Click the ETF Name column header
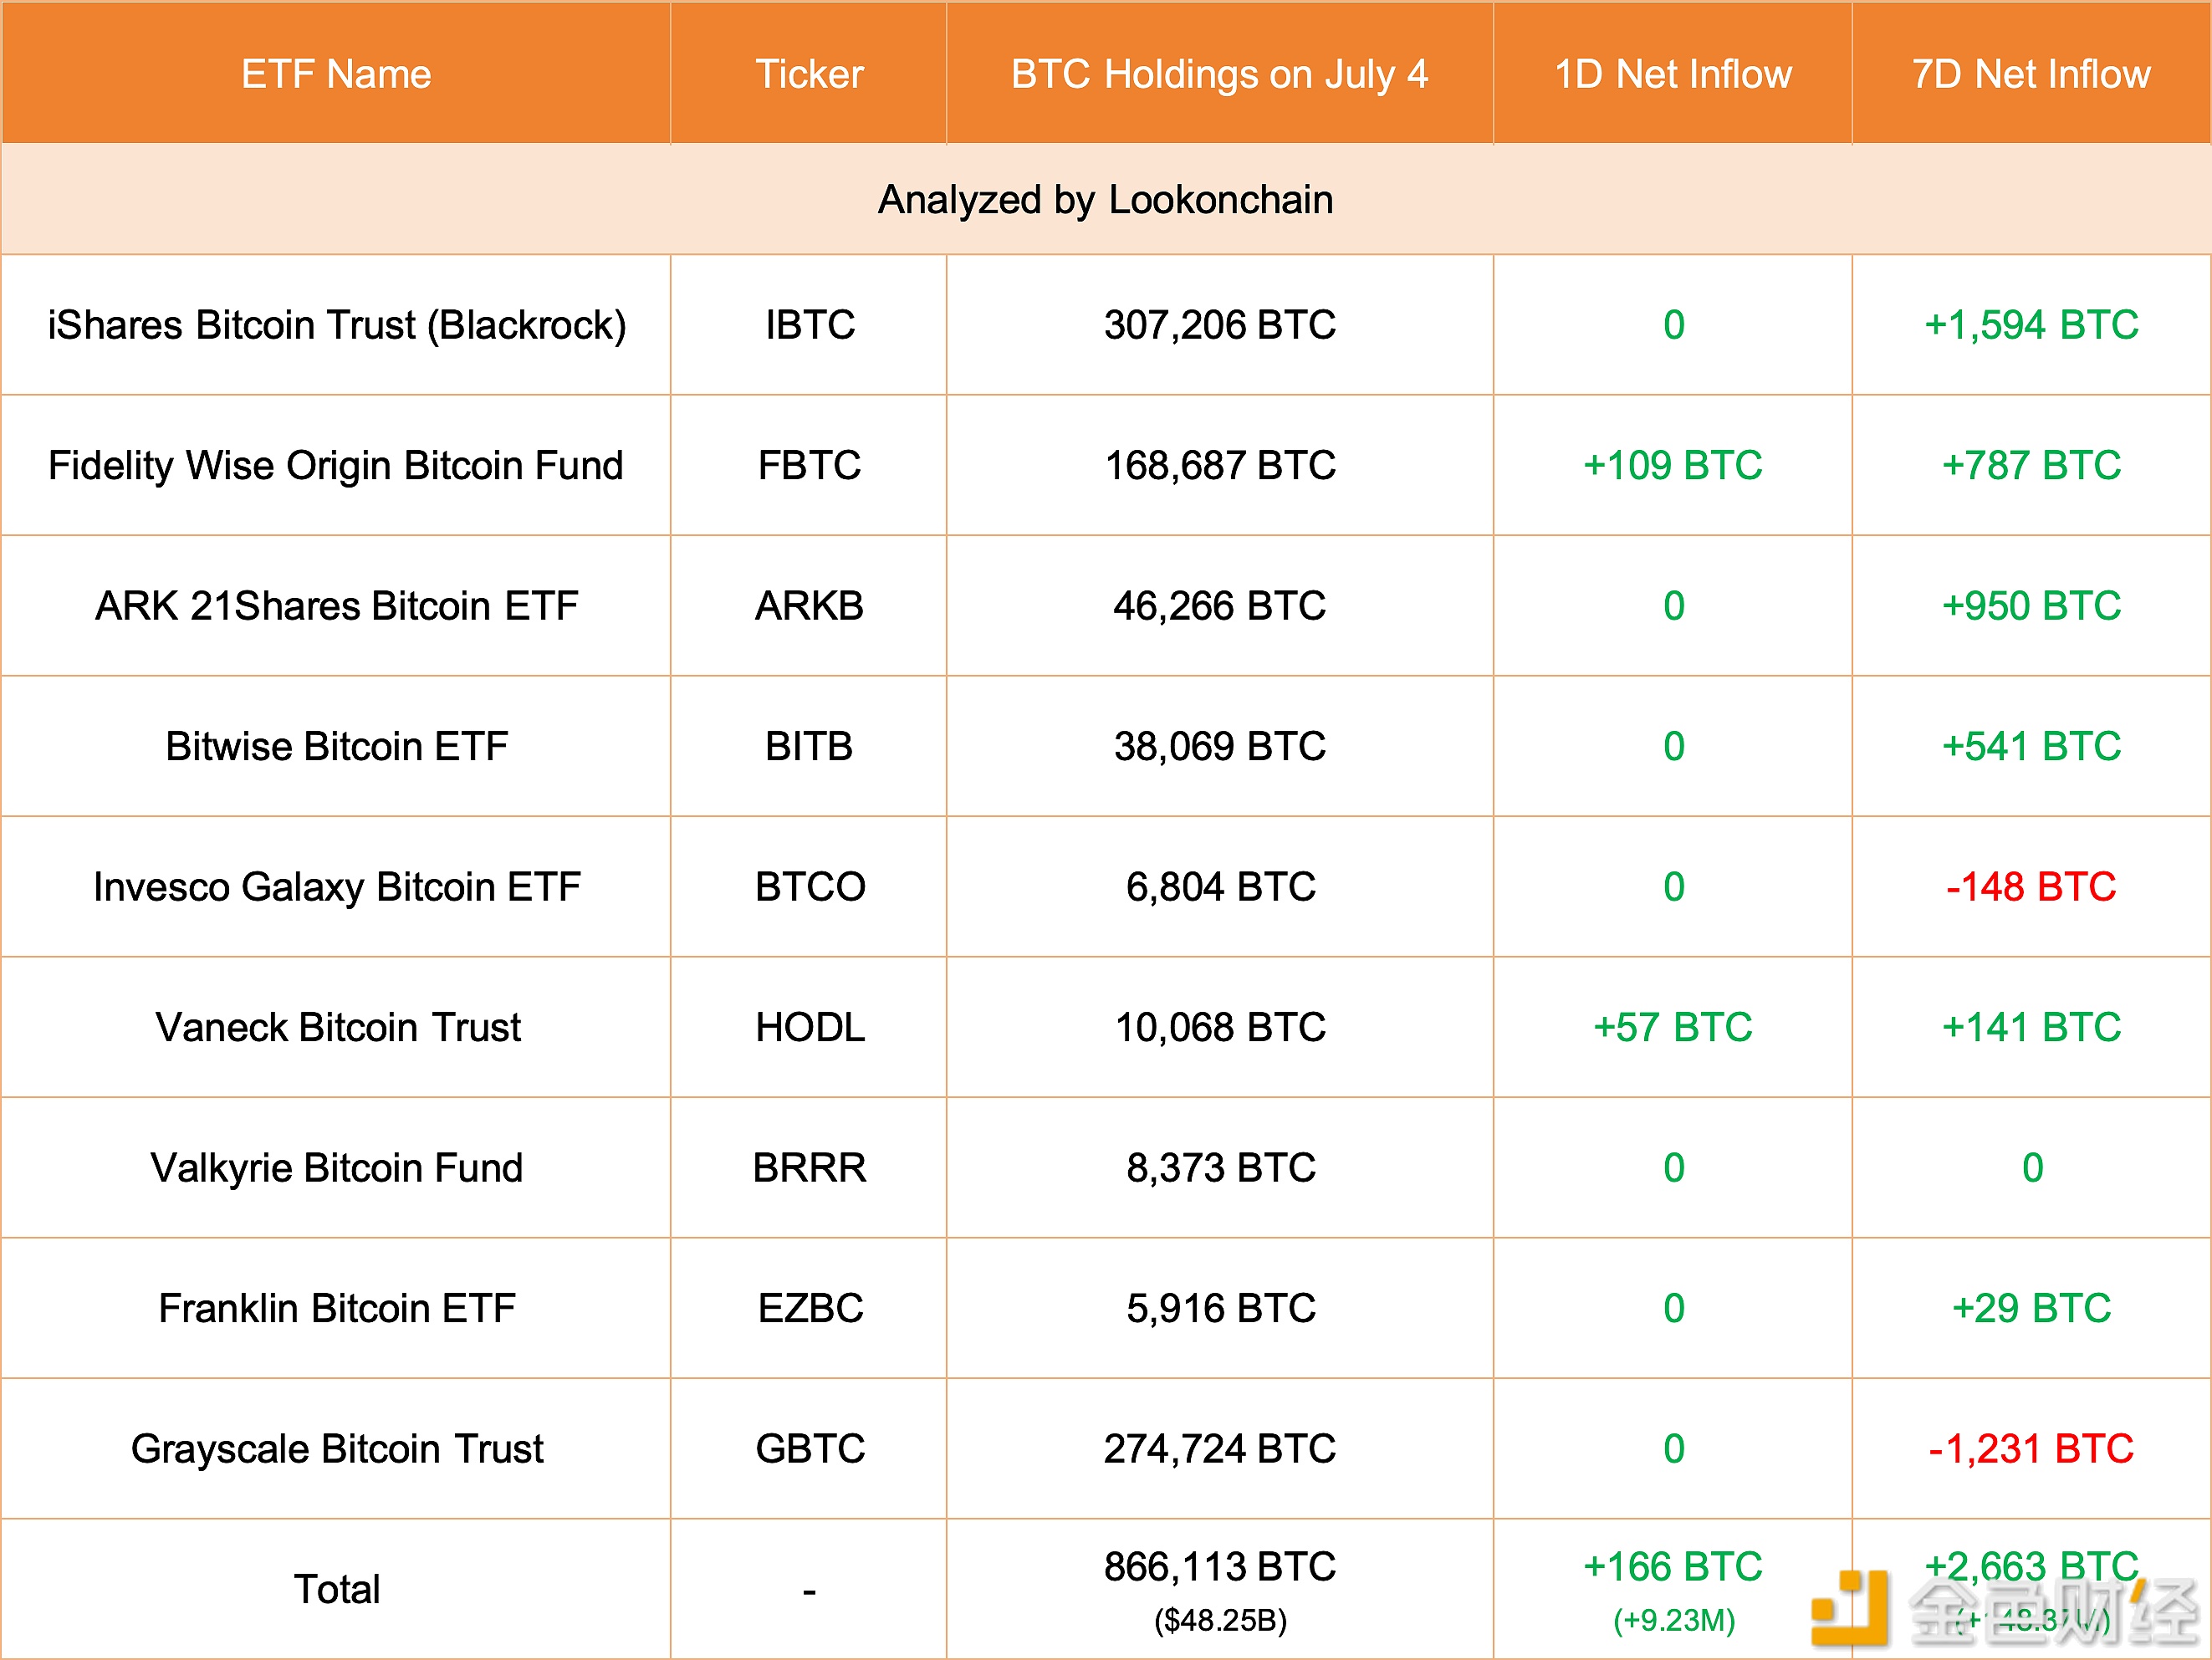The image size is (2212, 1660). pos(336,74)
